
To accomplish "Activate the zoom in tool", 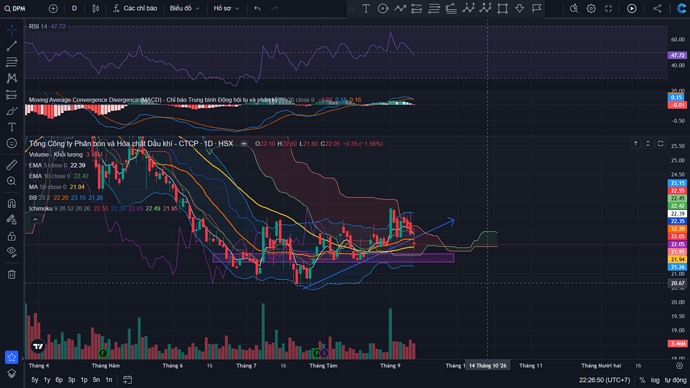I will pos(12,181).
